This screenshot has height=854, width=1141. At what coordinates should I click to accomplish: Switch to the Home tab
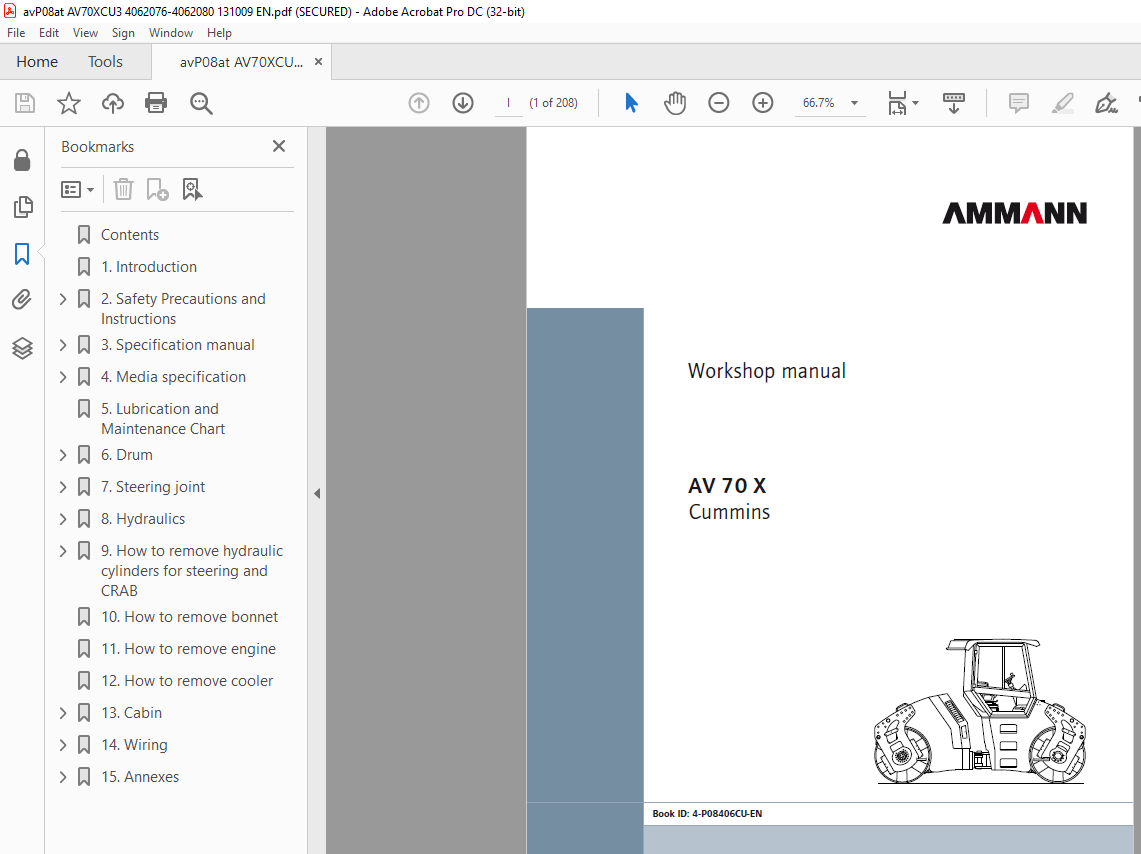tap(37, 62)
